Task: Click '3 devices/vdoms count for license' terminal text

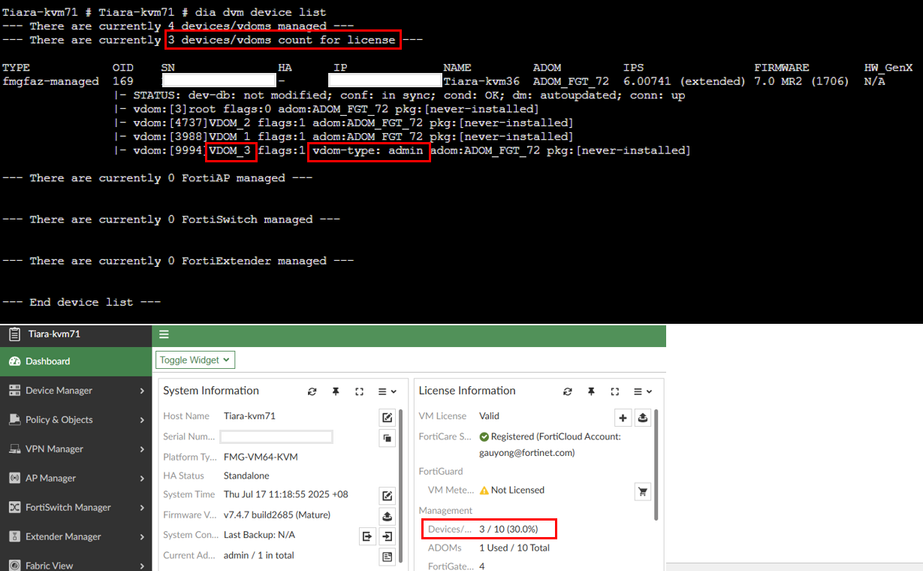Action: coord(282,40)
